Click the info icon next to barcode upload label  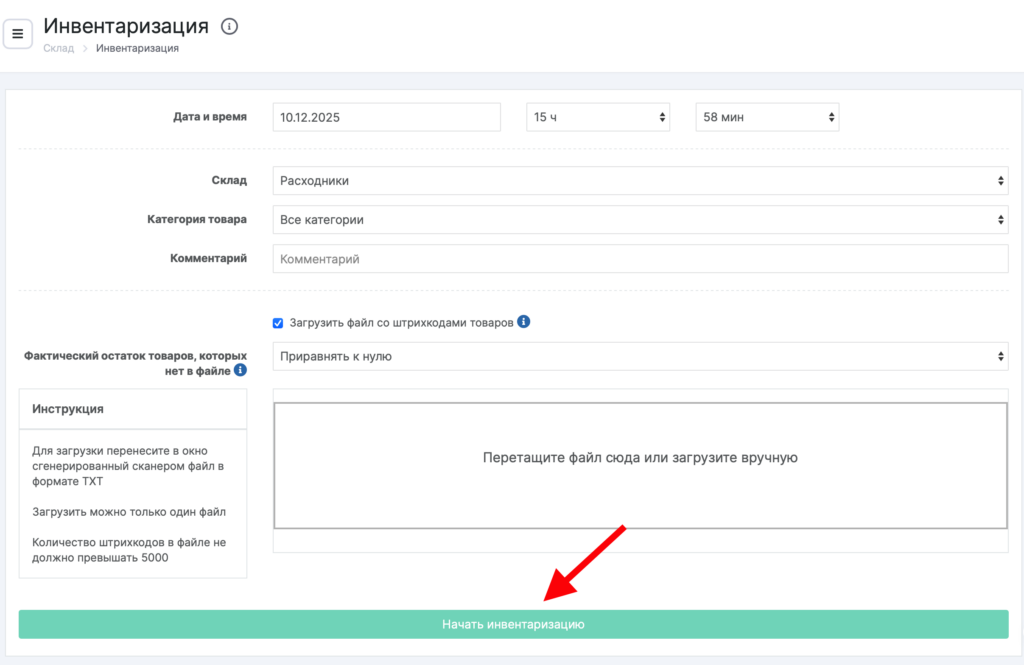tap(523, 322)
